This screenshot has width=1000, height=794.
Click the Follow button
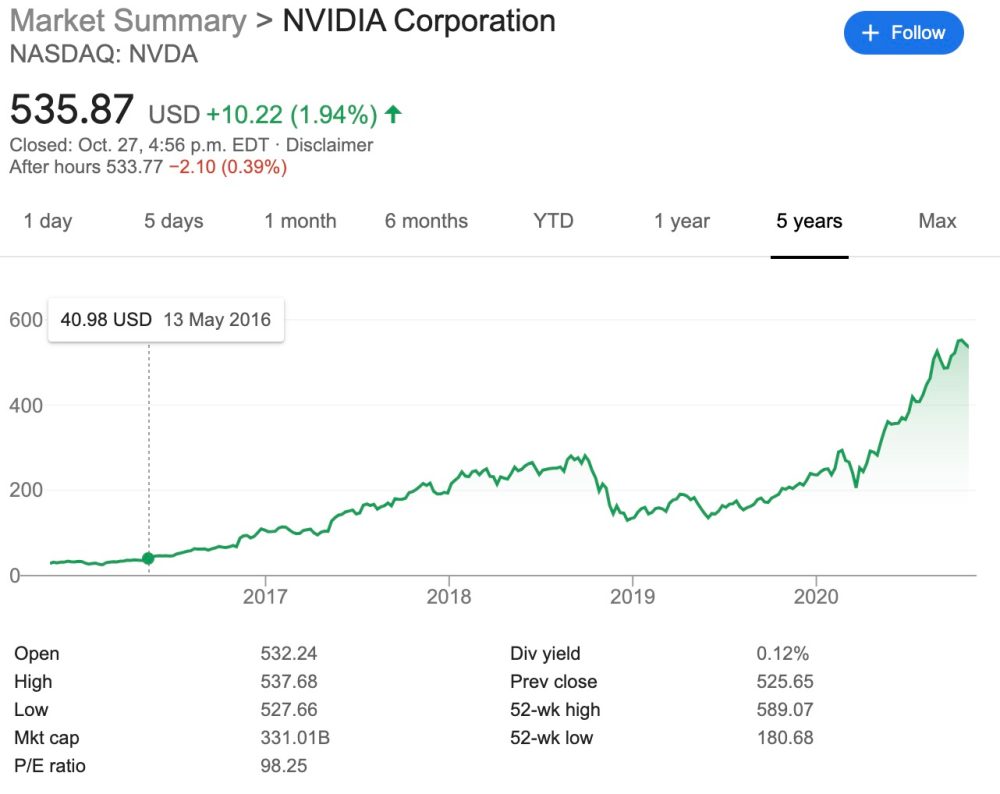903,33
